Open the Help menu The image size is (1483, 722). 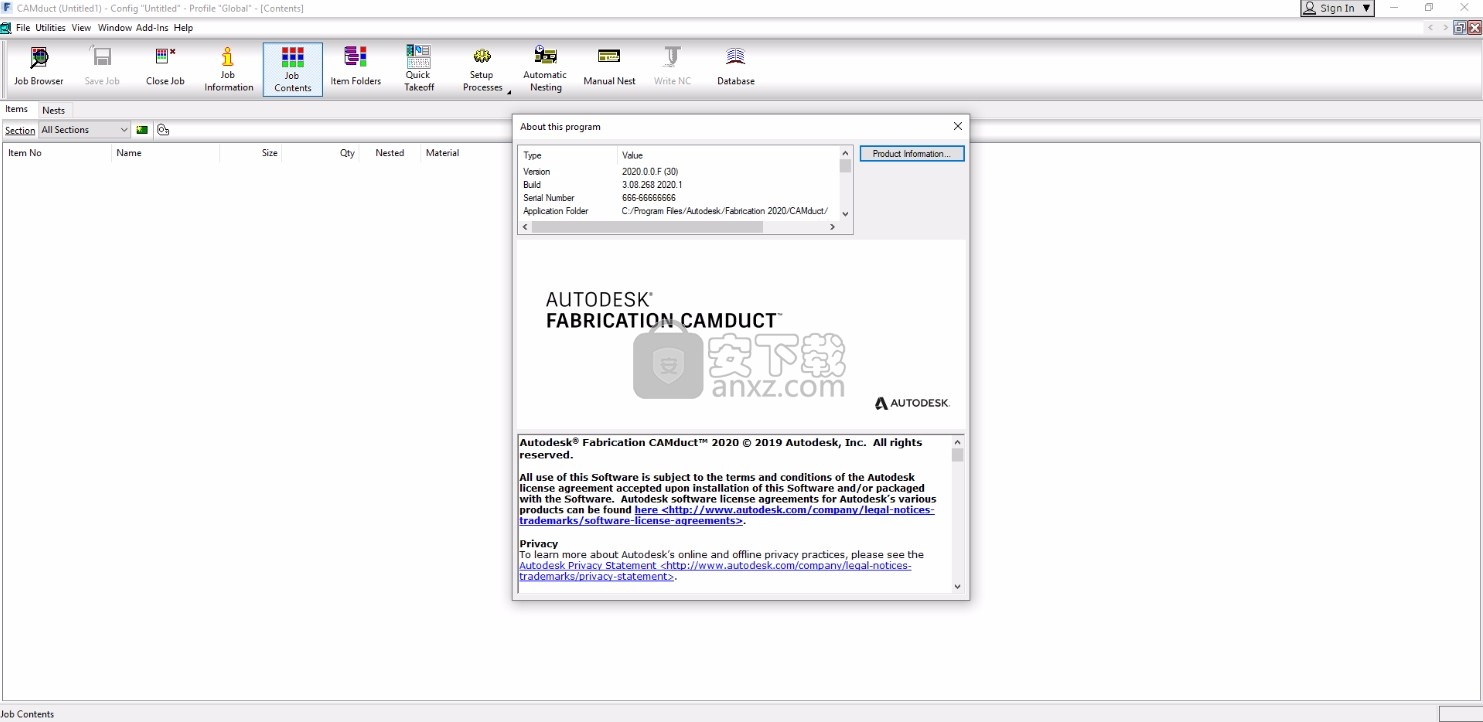coord(183,28)
